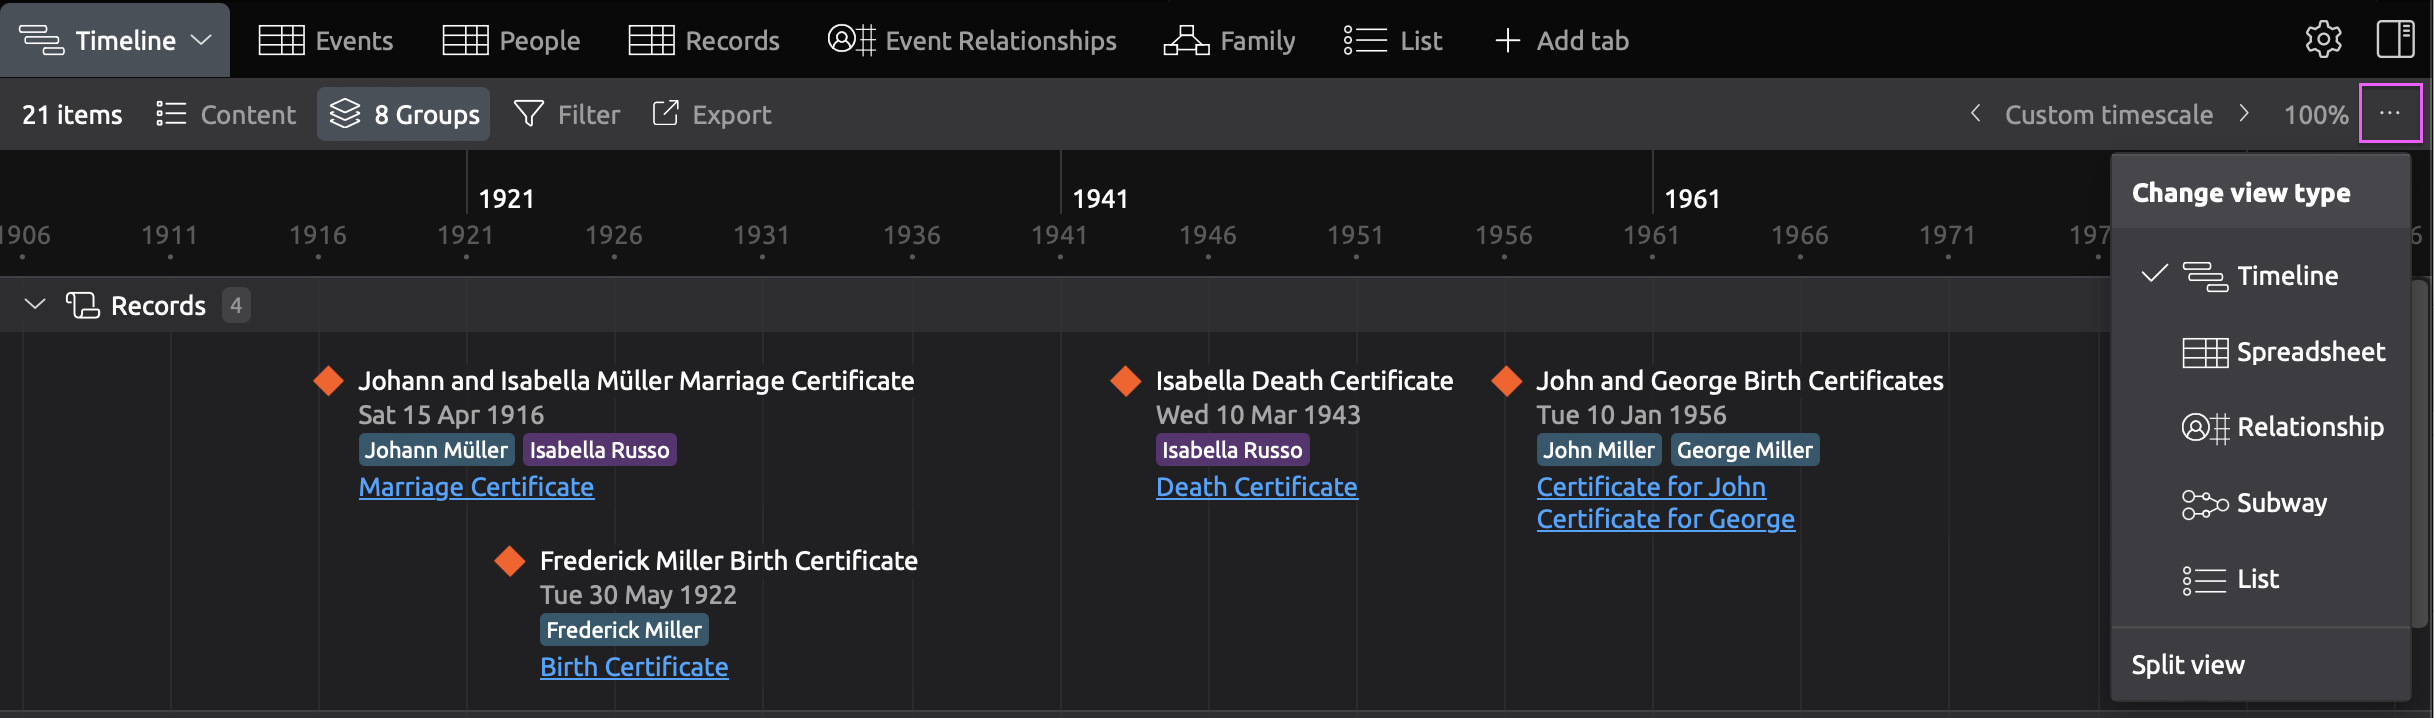The width and height of the screenshot is (2434, 718).
Task: Select Spreadsheet view type
Action: tap(2283, 352)
